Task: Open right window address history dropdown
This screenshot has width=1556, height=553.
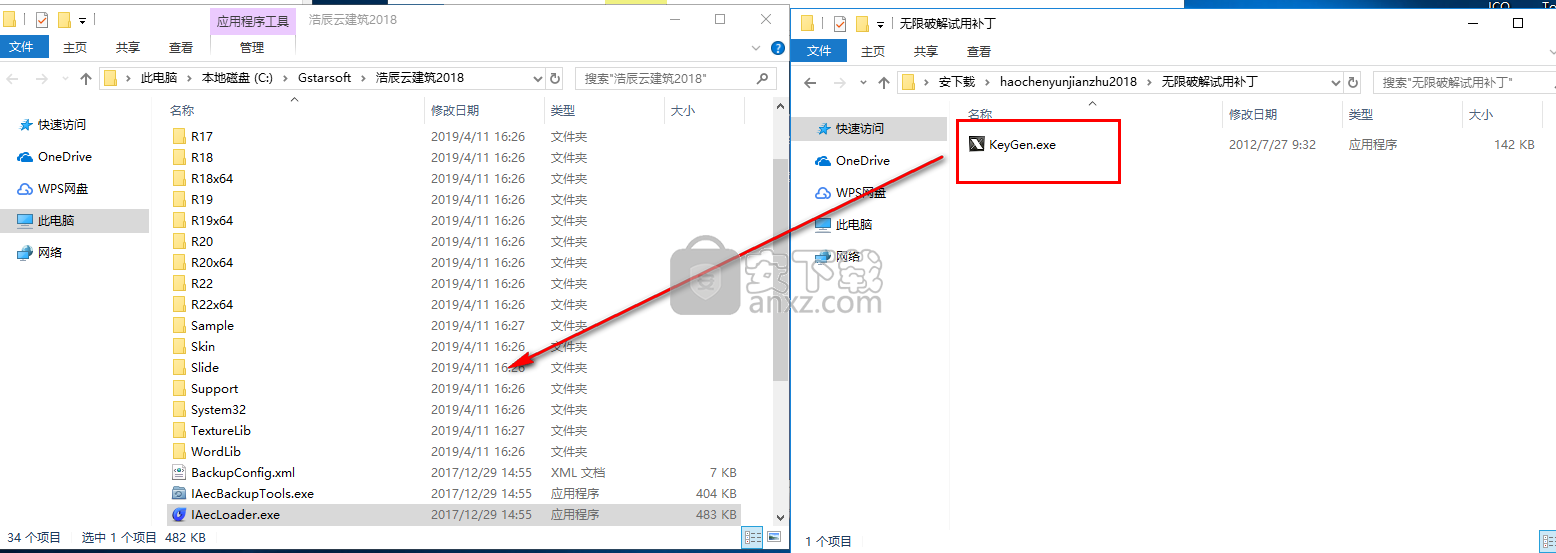Action: point(1335,83)
